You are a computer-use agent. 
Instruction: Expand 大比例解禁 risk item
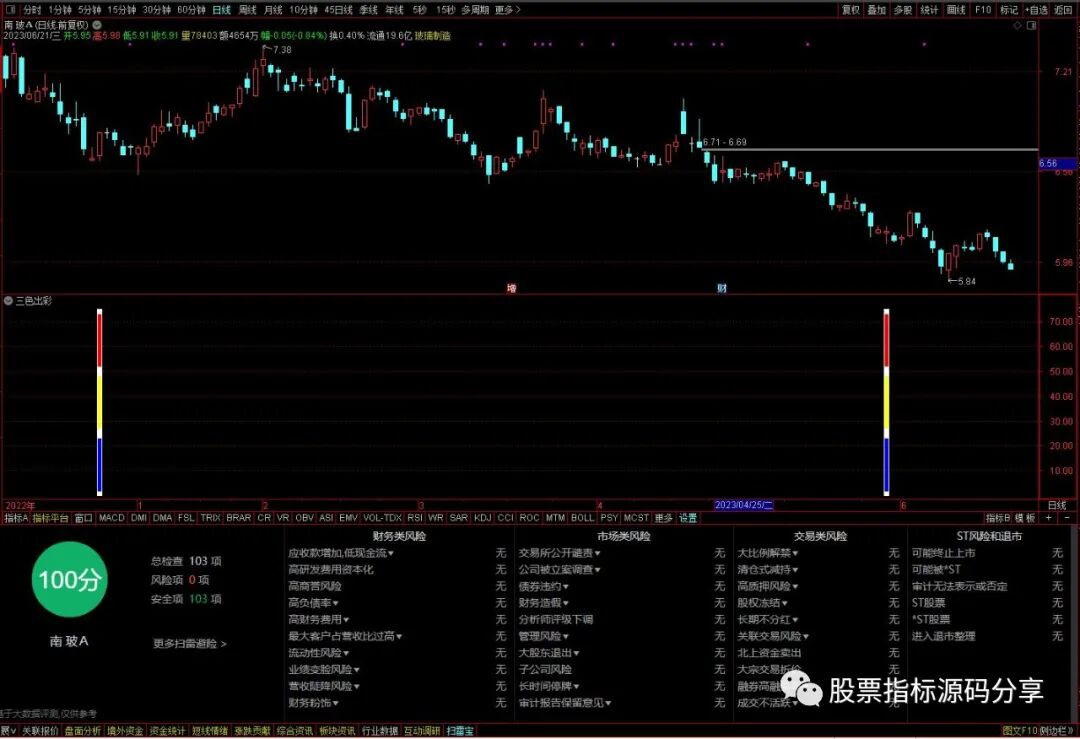pos(768,553)
